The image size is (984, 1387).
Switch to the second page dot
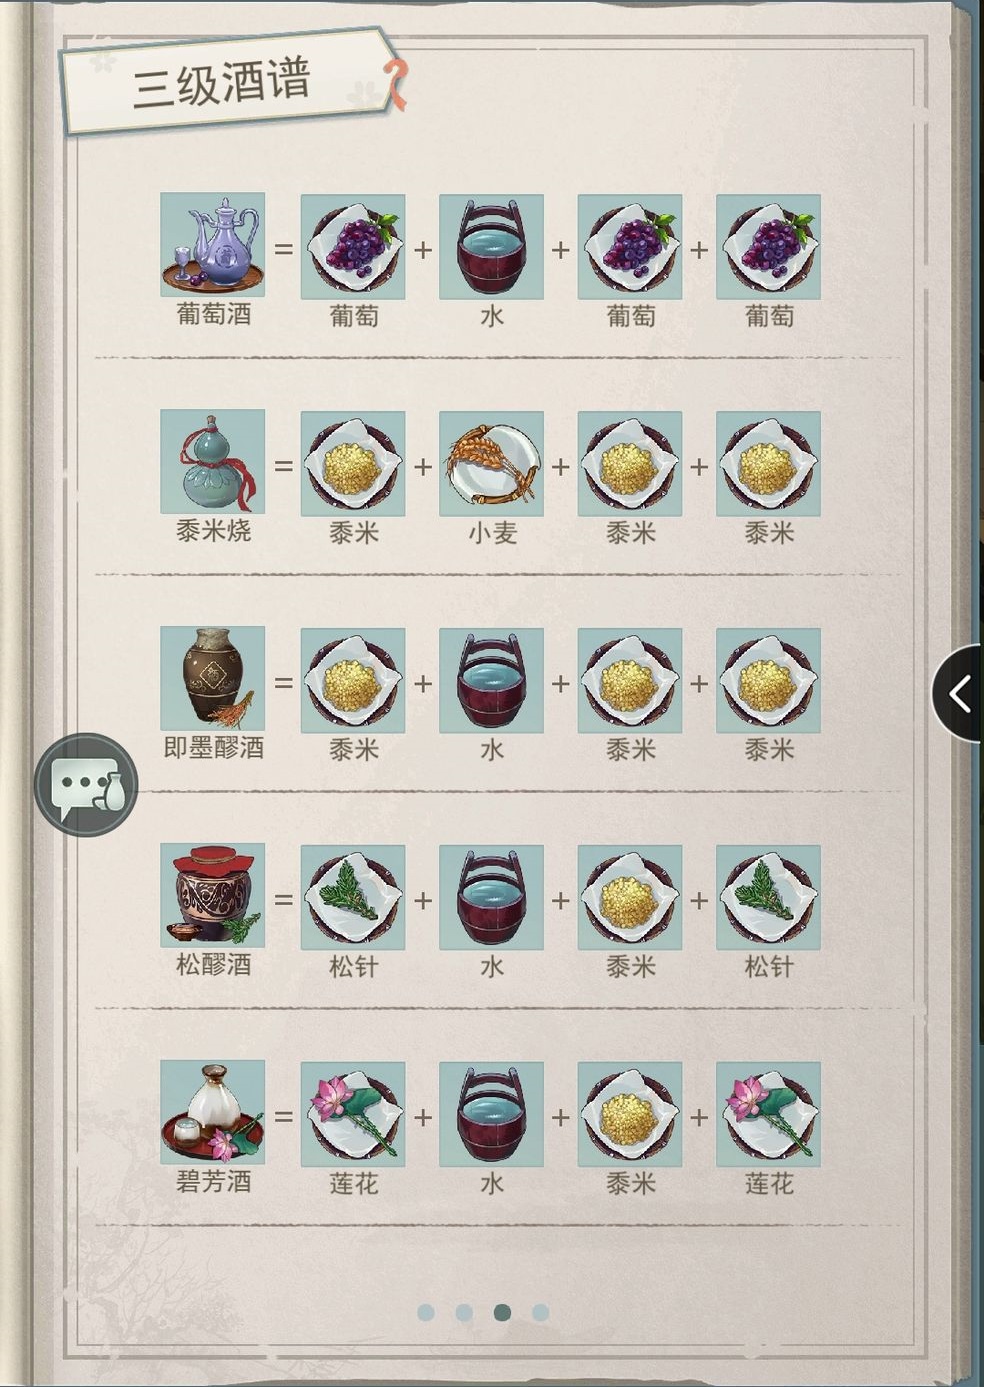click(x=464, y=1312)
